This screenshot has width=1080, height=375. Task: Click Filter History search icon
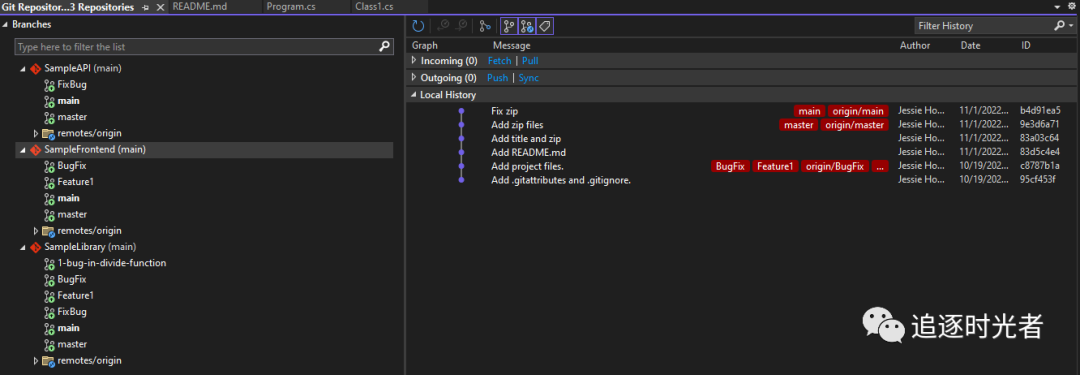coord(1059,26)
